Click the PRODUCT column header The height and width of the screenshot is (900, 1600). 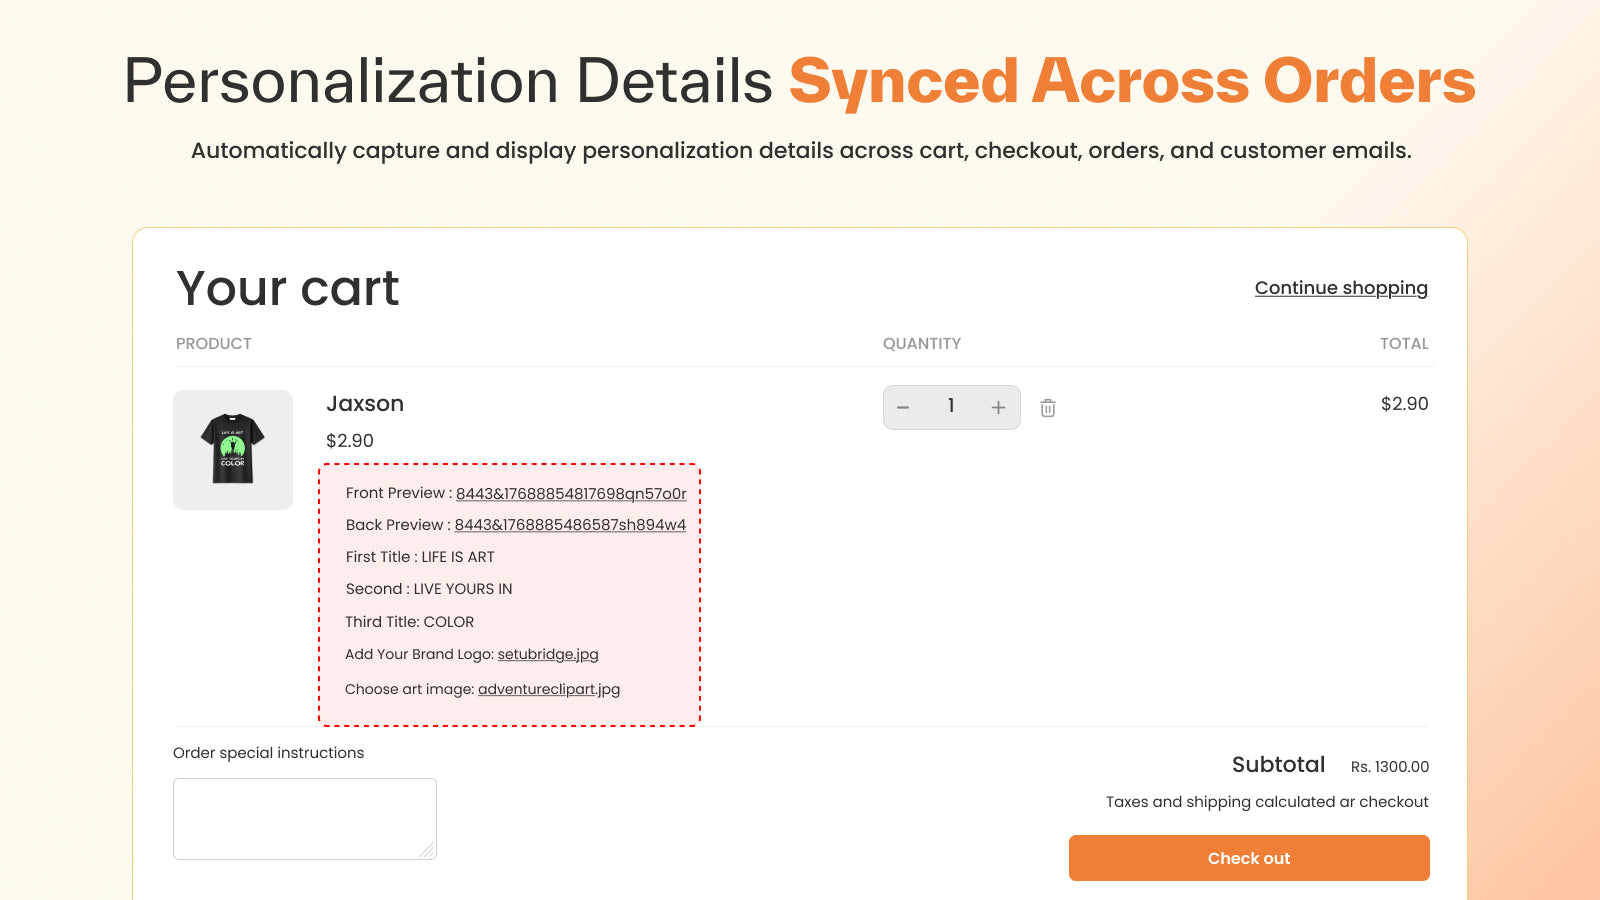coord(213,343)
